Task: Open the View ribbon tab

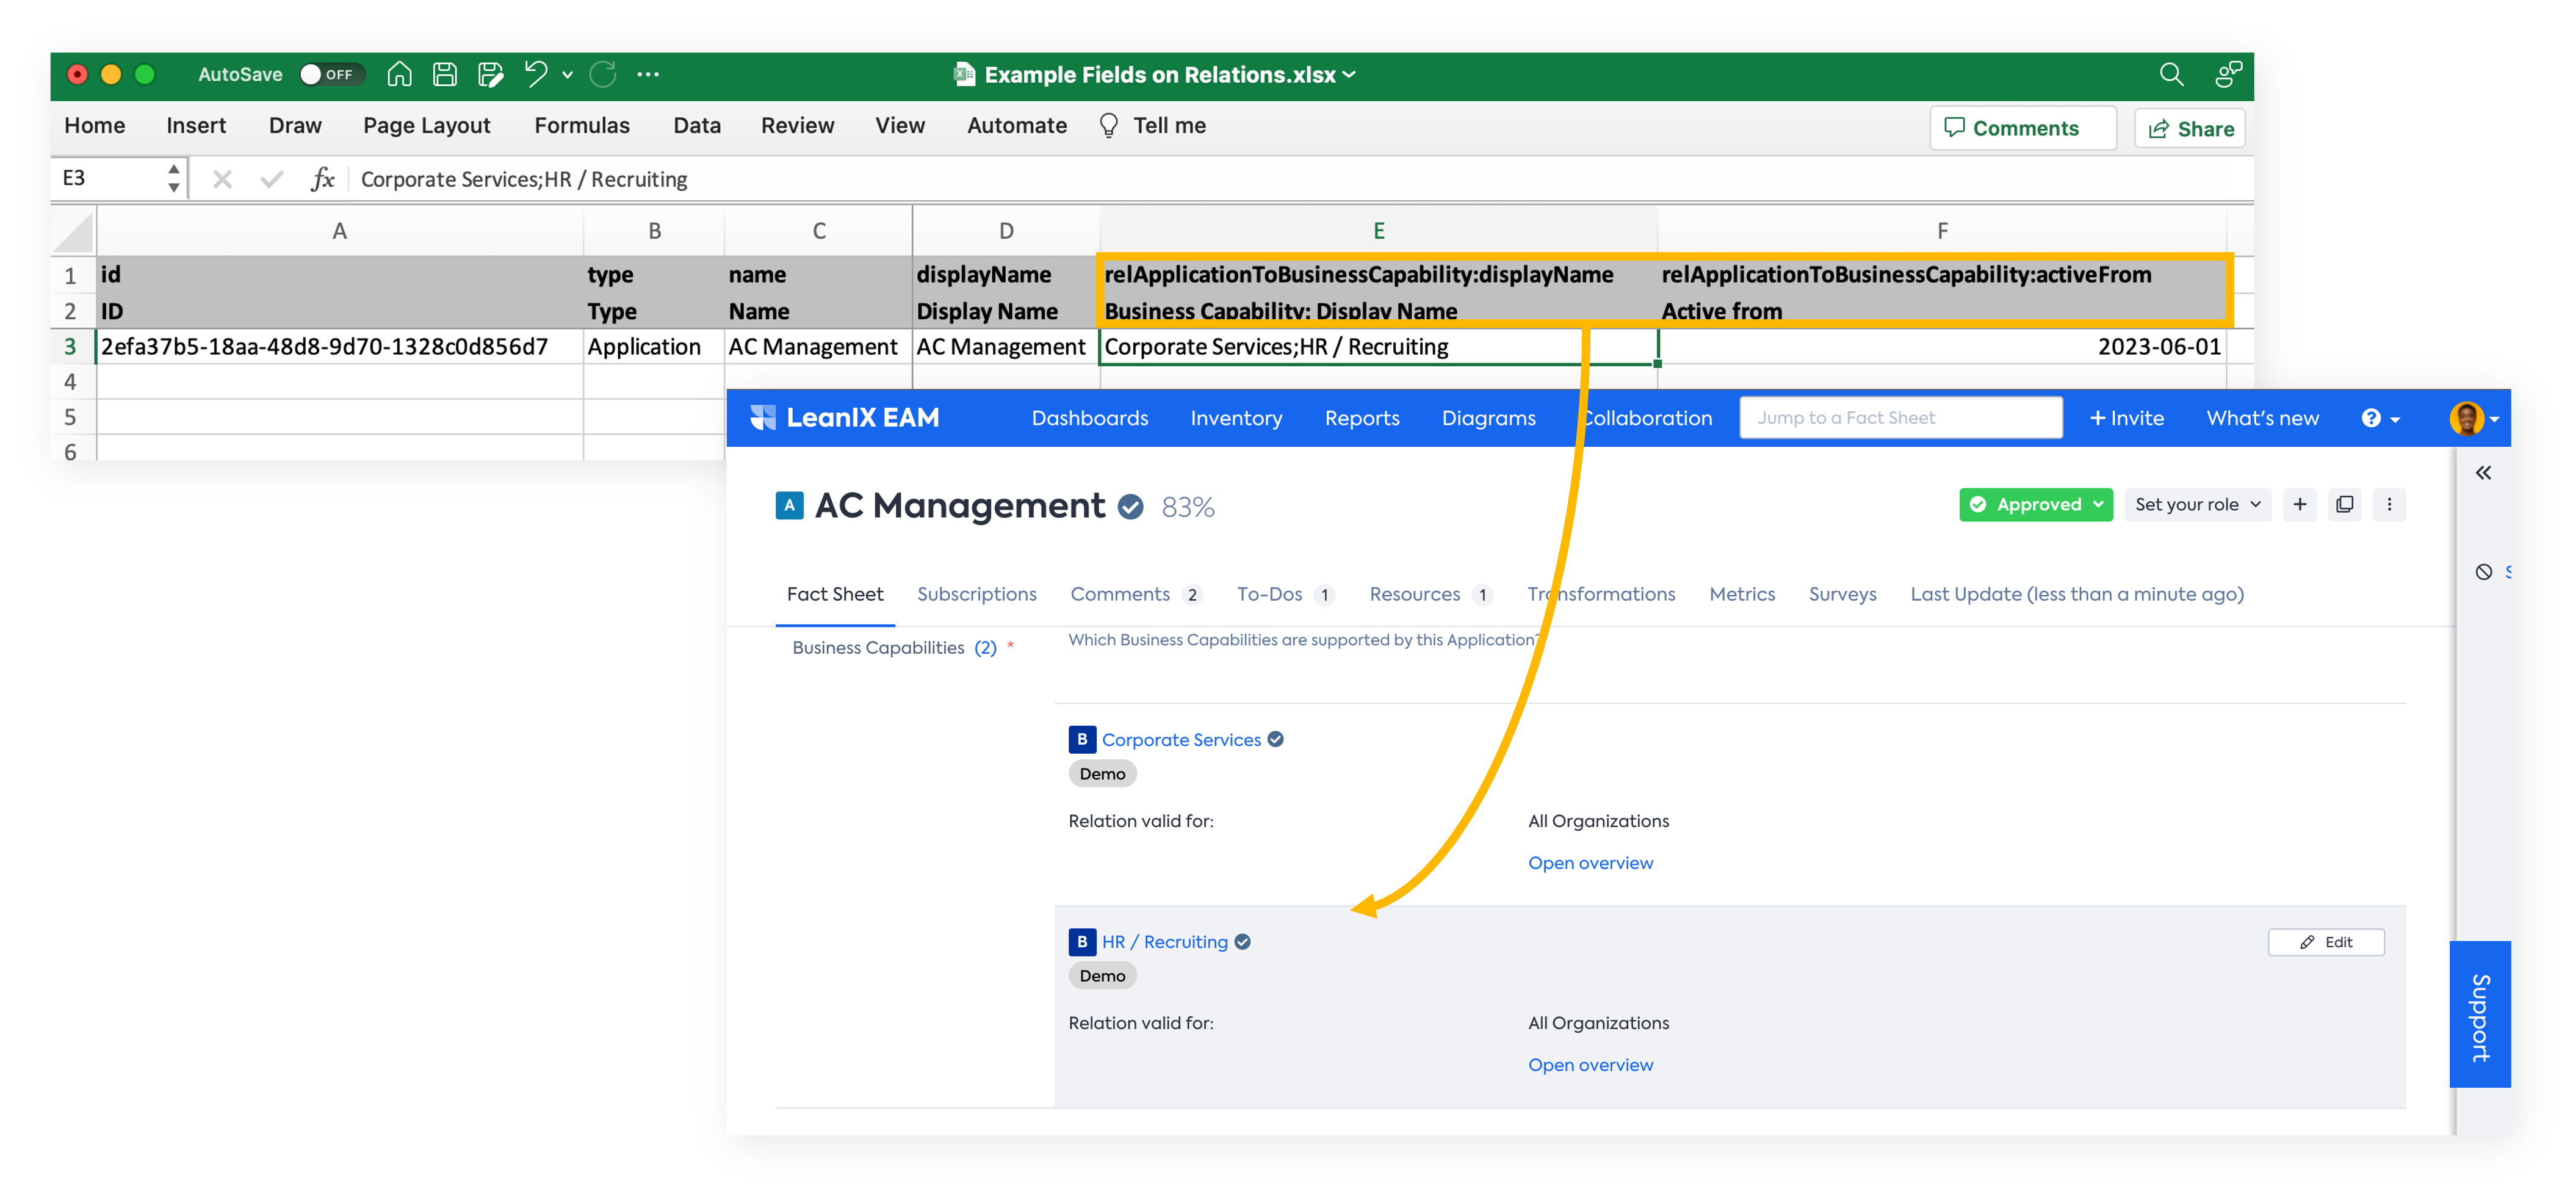Action: pos(900,126)
